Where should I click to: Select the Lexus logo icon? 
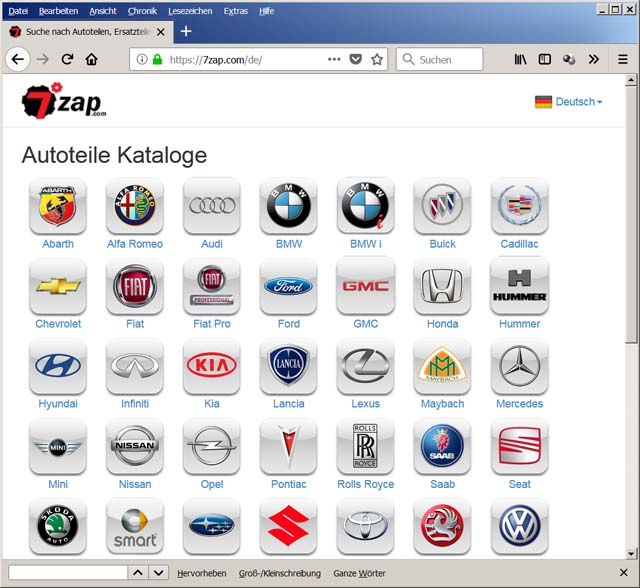pyautogui.click(x=366, y=366)
